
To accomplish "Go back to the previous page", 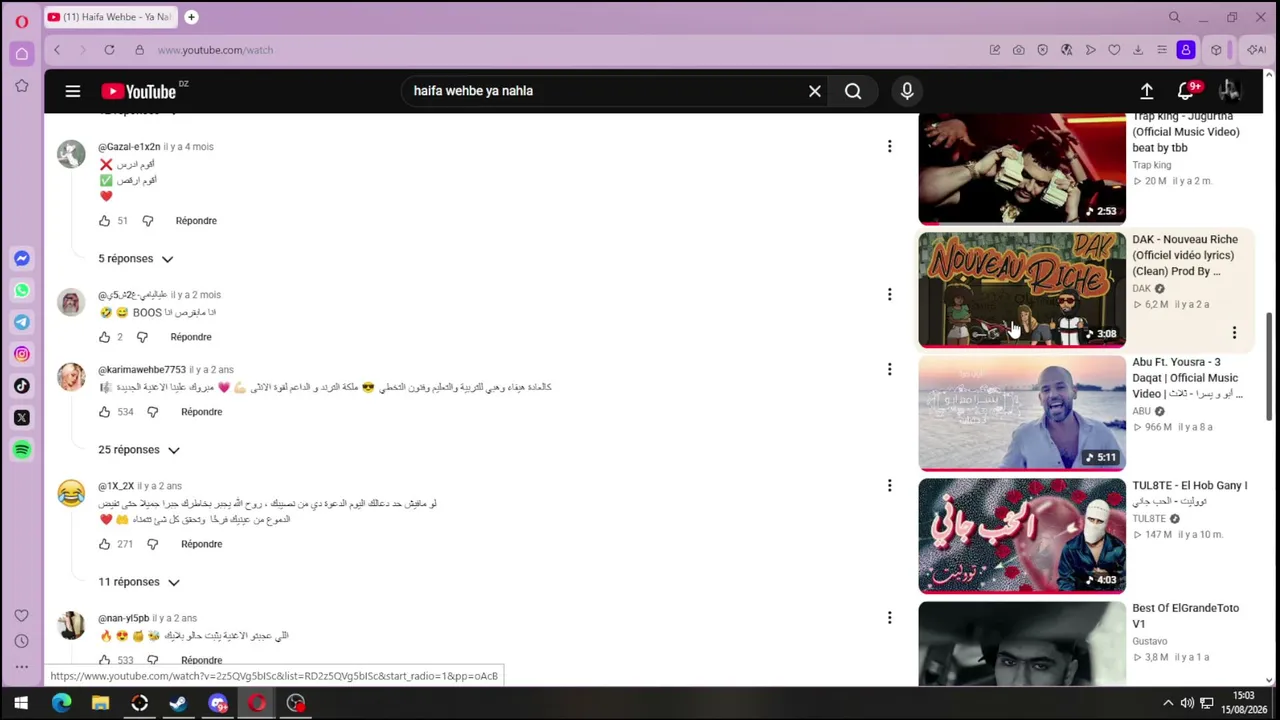I will (57, 50).
